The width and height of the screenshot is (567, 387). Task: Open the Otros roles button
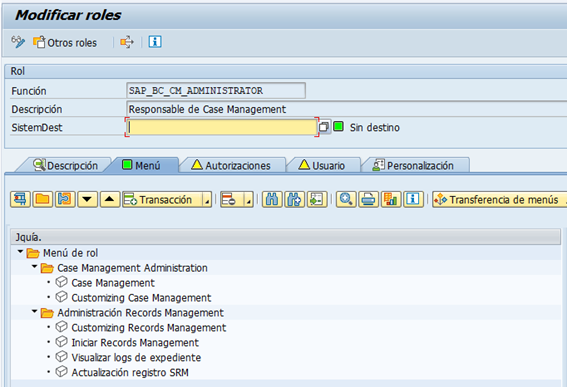65,43
